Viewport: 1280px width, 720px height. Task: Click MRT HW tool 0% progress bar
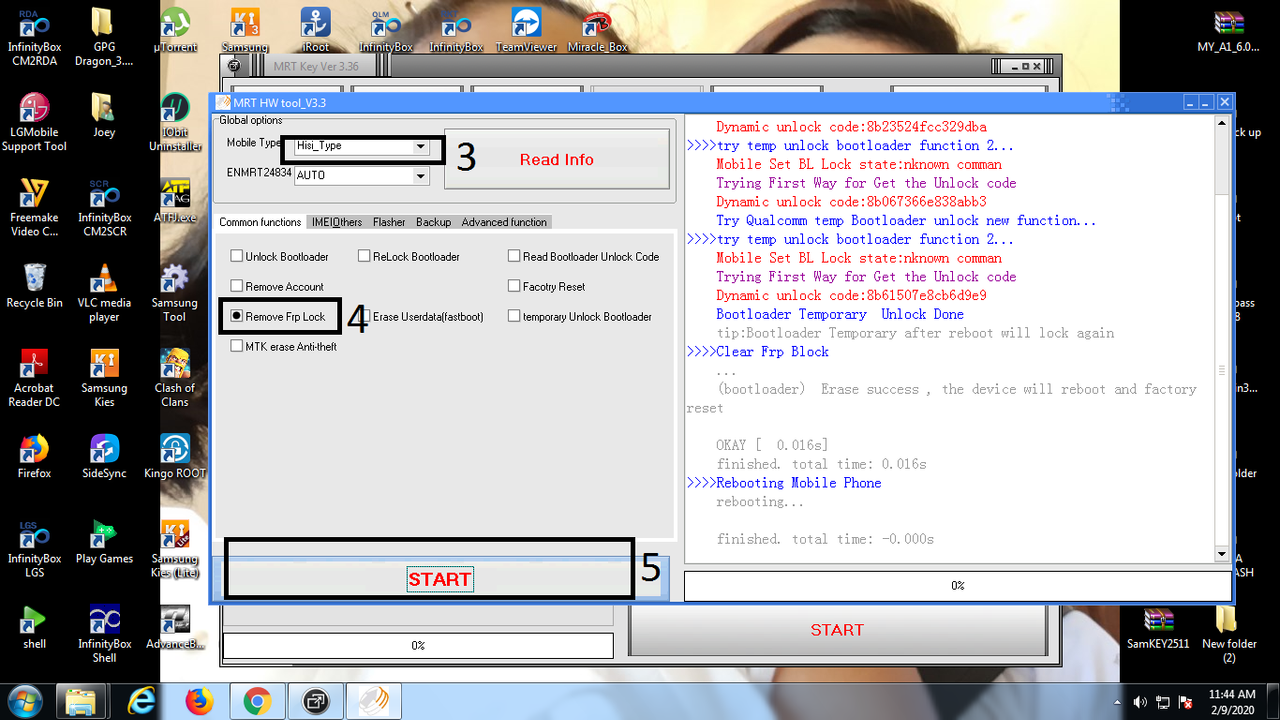click(x=957, y=585)
